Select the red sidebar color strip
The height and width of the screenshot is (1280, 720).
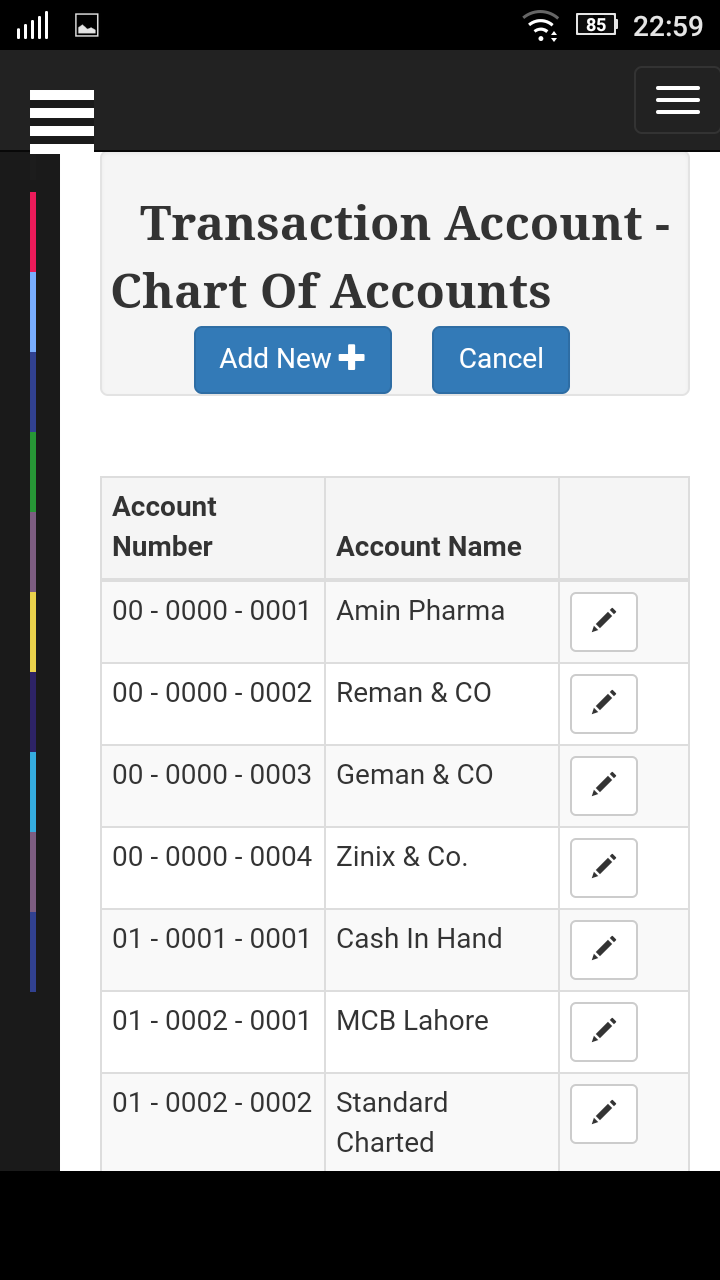coord(33,232)
